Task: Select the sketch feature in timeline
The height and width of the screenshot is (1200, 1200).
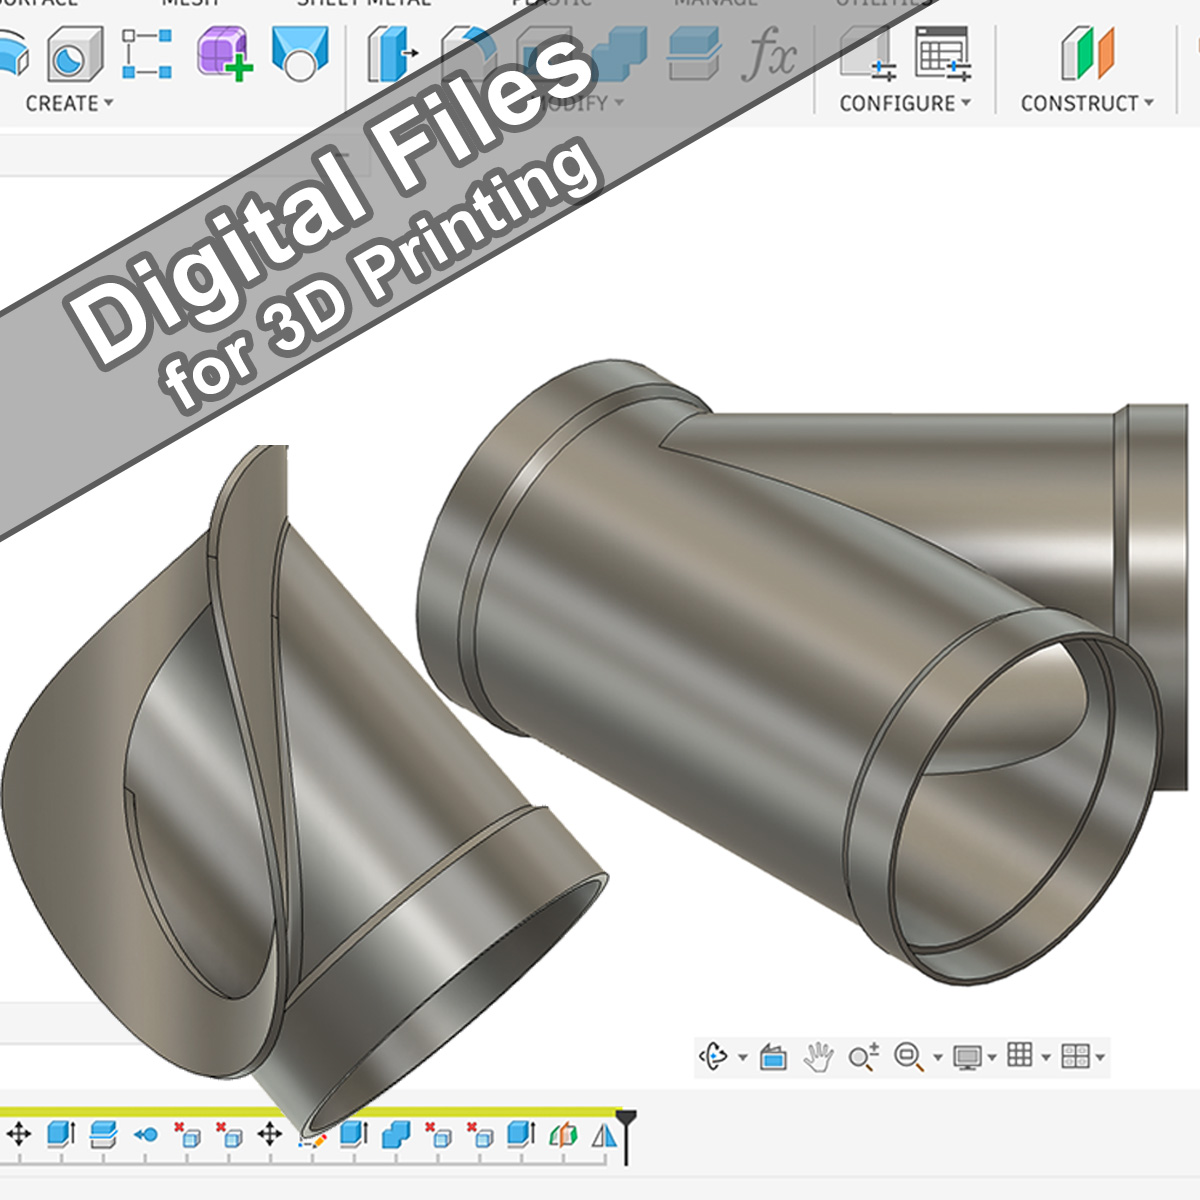Action: [x=312, y=1136]
